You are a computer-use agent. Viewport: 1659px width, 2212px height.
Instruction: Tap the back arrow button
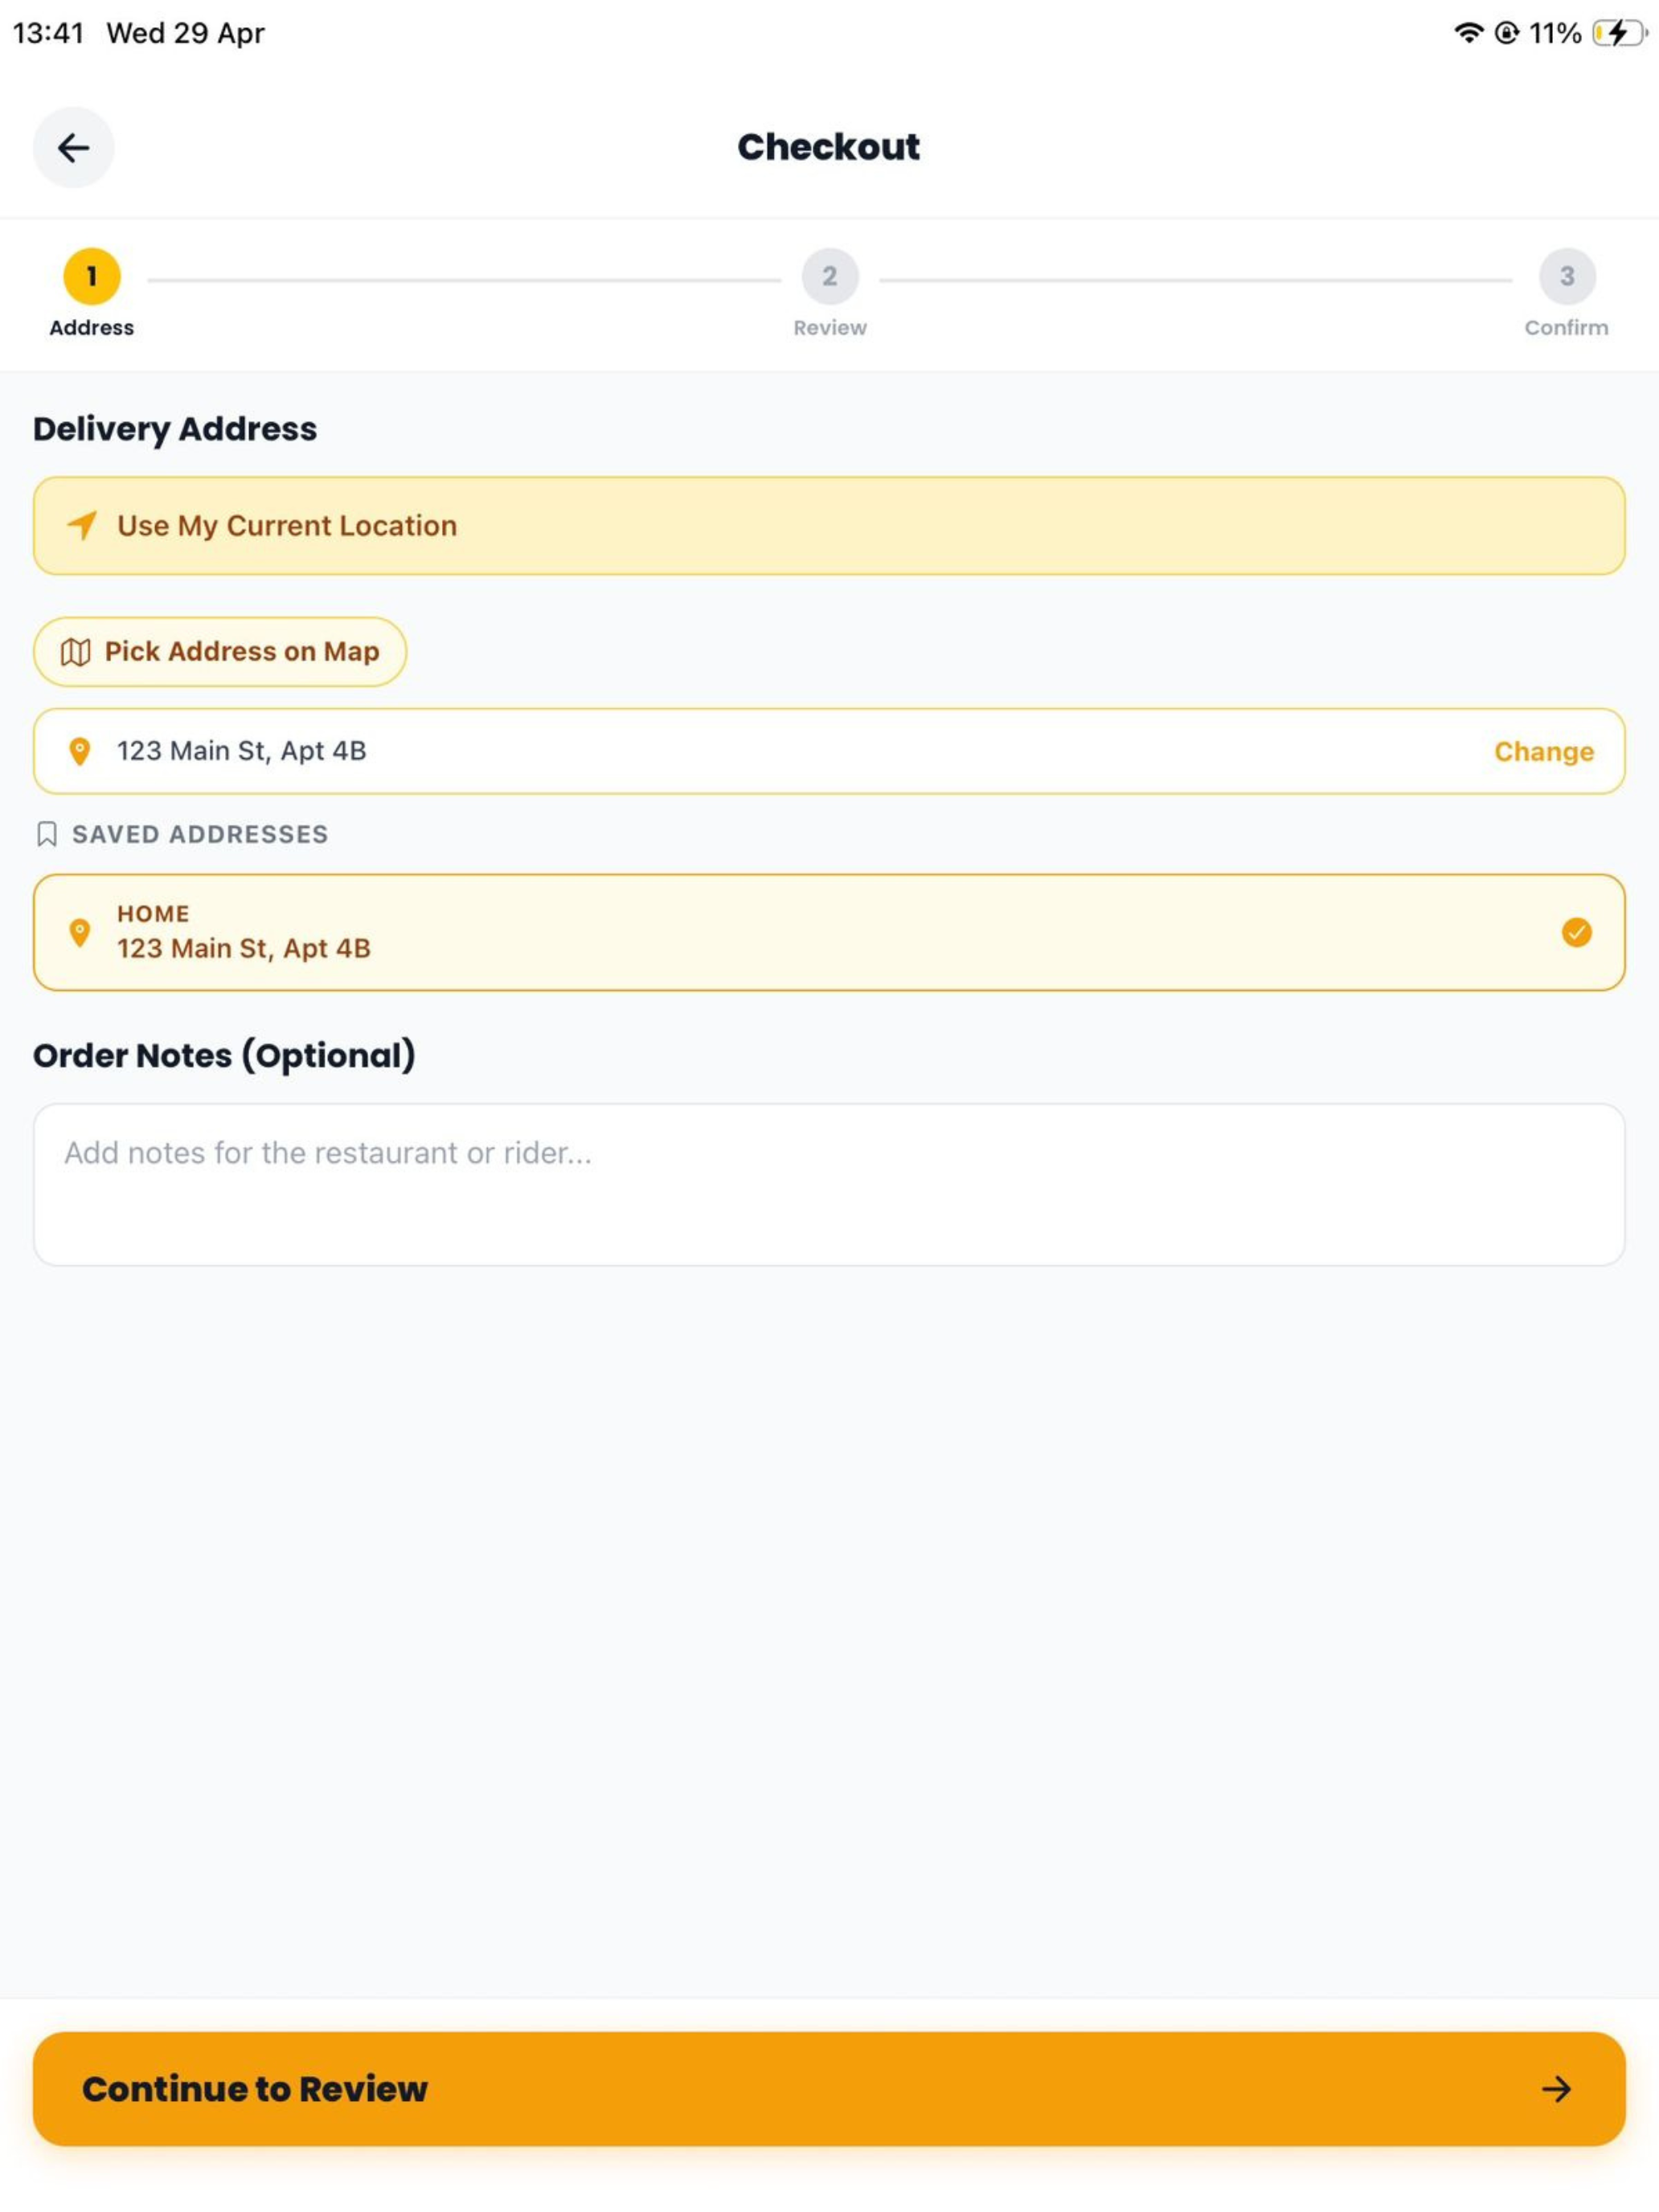click(73, 147)
